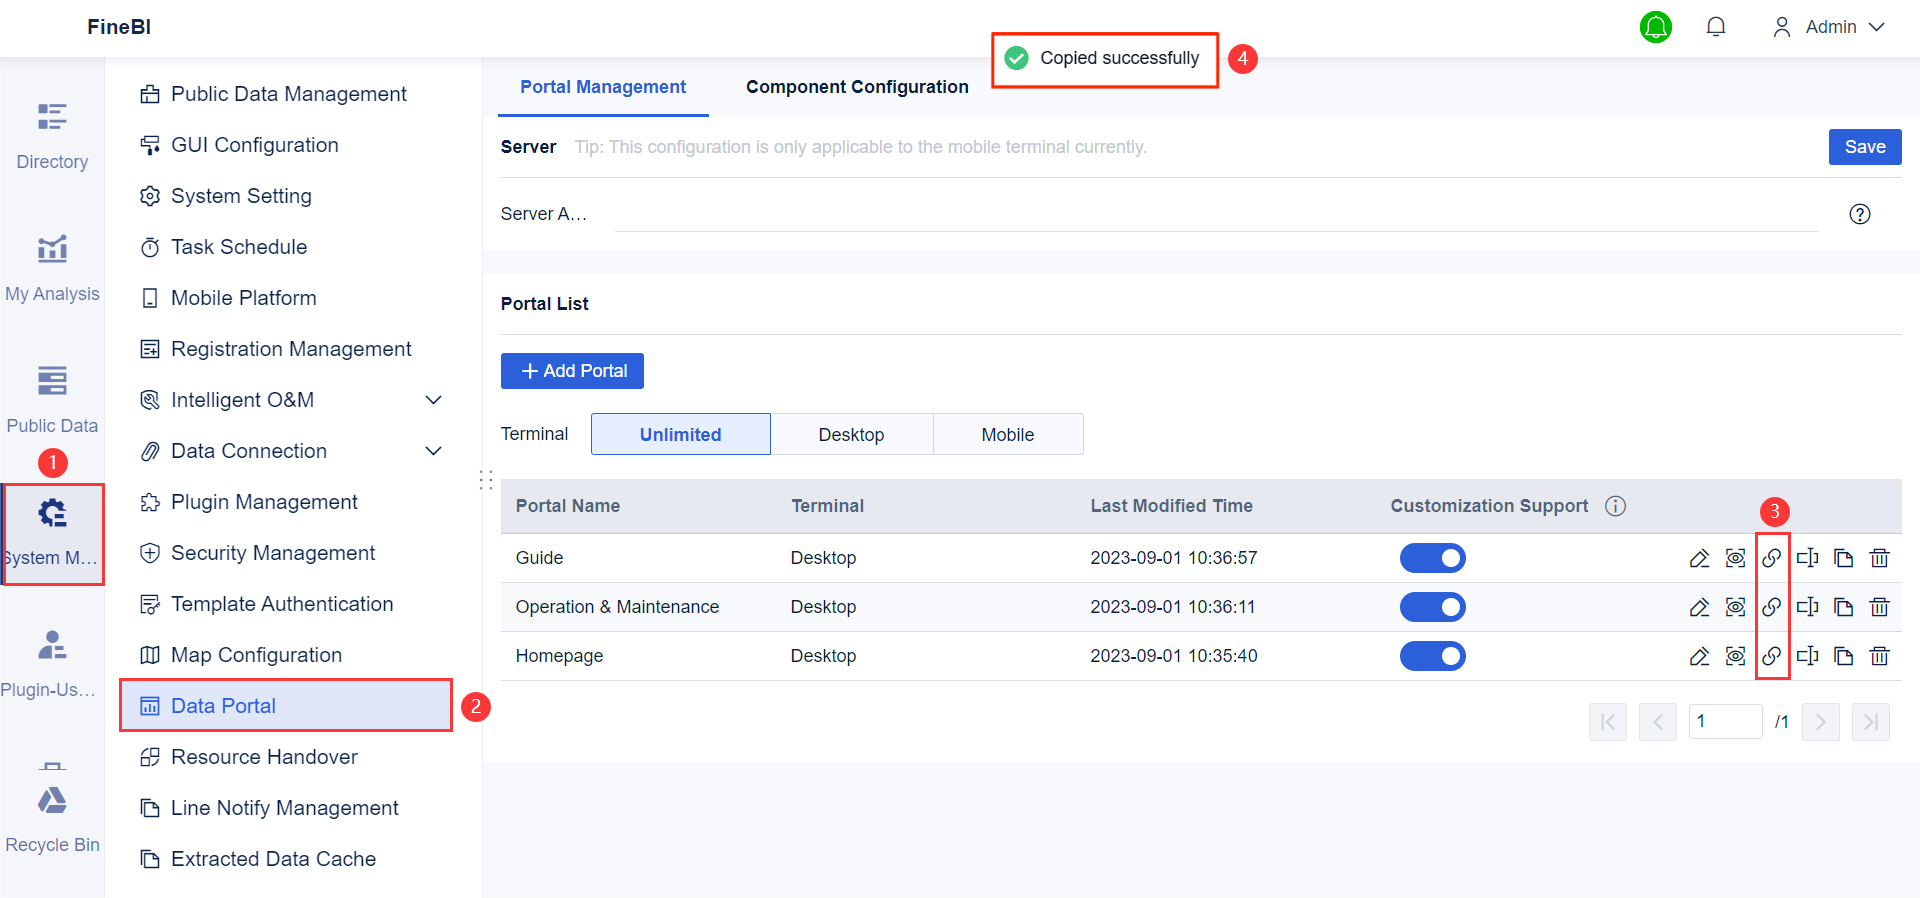1920x898 pixels.
Task: Click the preview icon for Guide portal
Action: pyautogui.click(x=1735, y=558)
